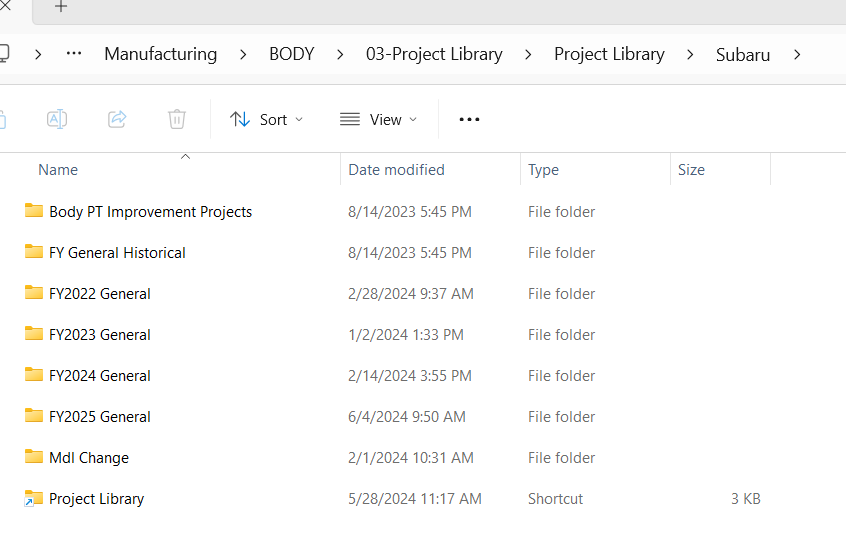Navigate to Manufacturing in the breadcrumb
846x536 pixels.
click(x=160, y=54)
